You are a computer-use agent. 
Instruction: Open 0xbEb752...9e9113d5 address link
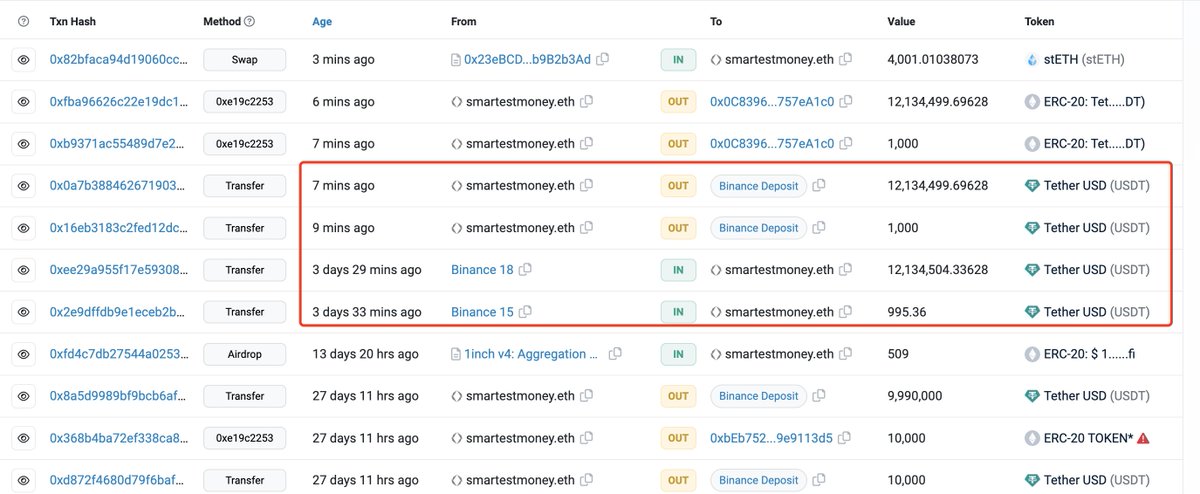click(771, 438)
